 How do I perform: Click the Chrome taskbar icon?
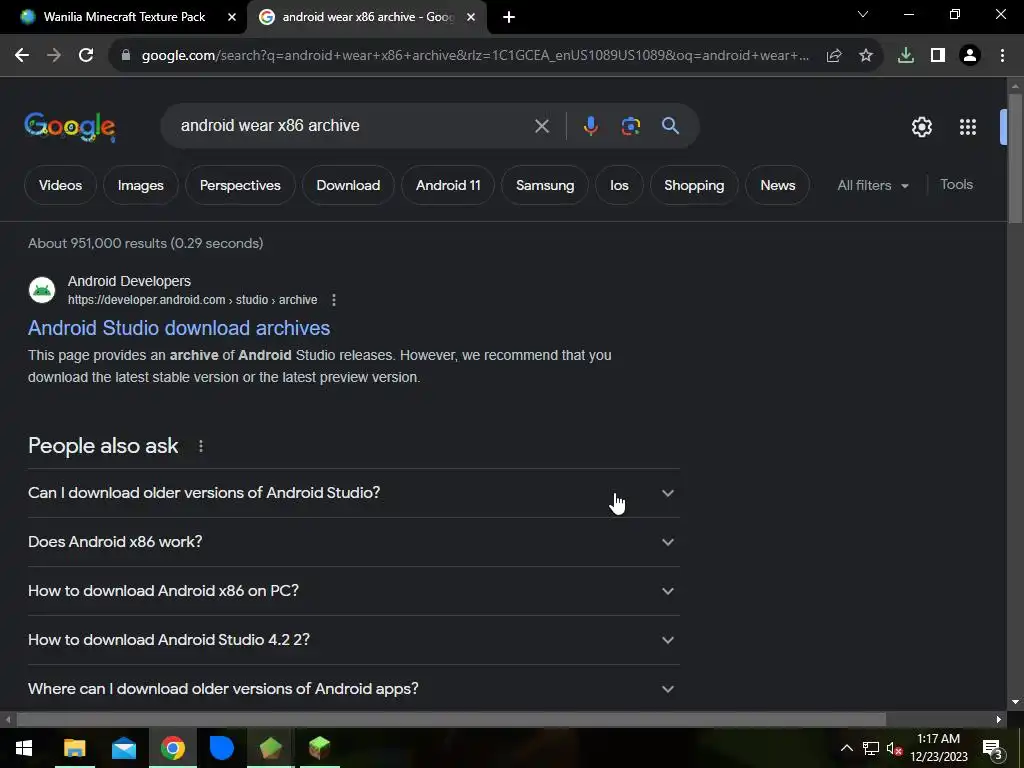(x=172, y=748)
